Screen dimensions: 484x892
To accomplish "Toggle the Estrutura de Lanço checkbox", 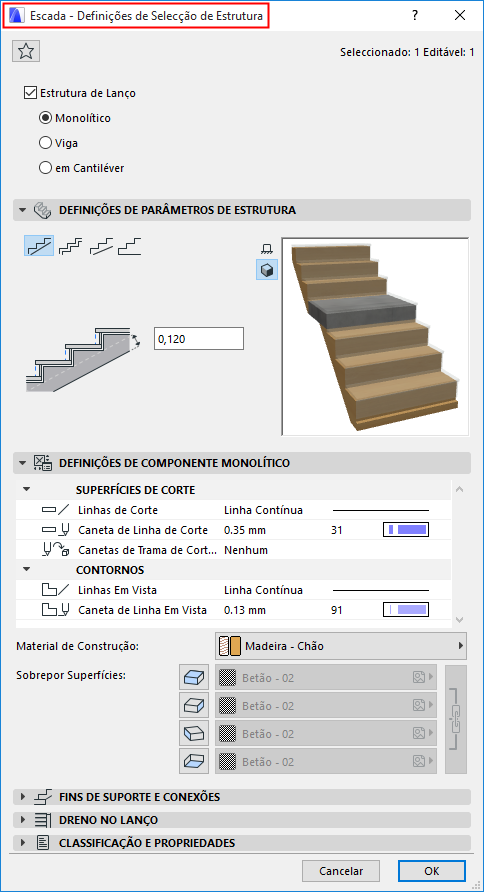I will pos(31,93).
